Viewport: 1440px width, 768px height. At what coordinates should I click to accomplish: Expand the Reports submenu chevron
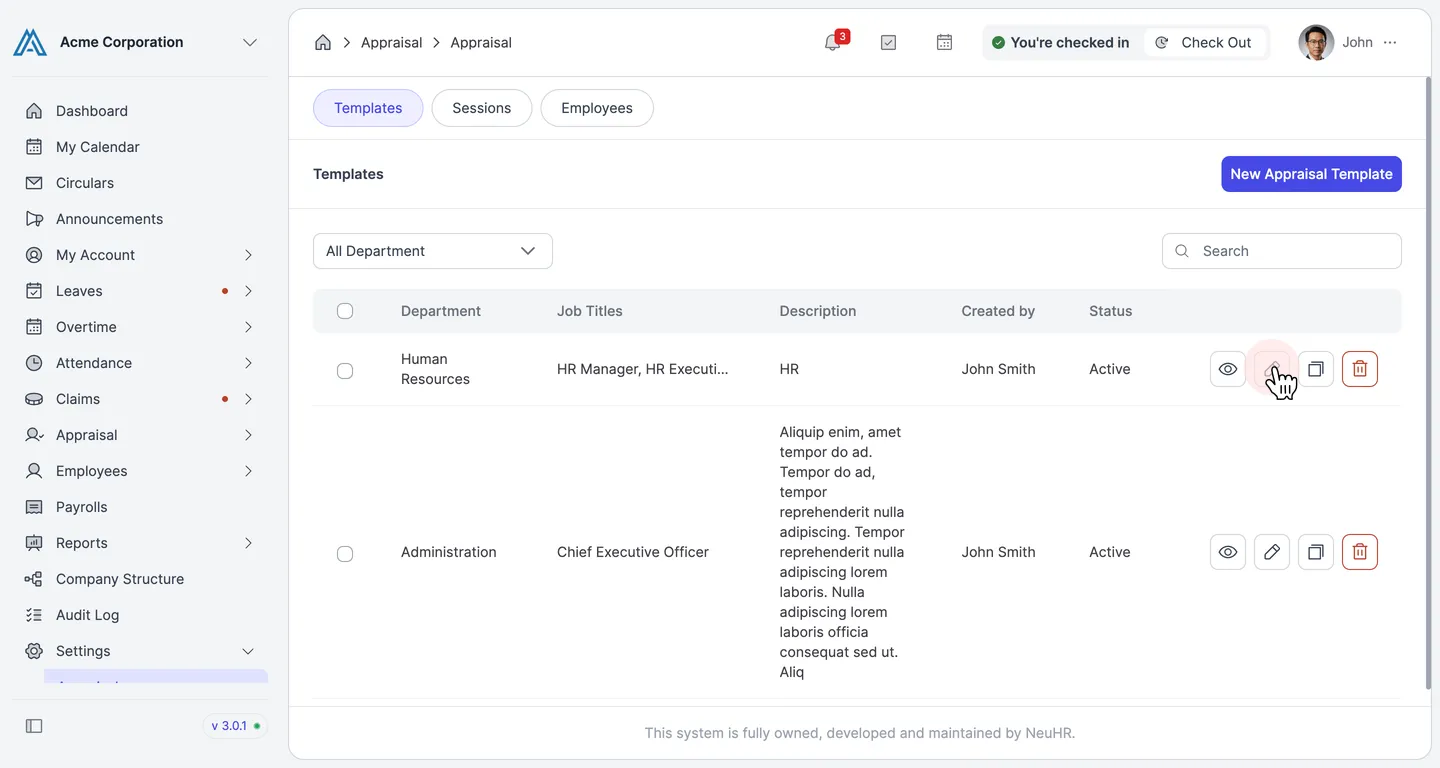[x=248, y=543]
